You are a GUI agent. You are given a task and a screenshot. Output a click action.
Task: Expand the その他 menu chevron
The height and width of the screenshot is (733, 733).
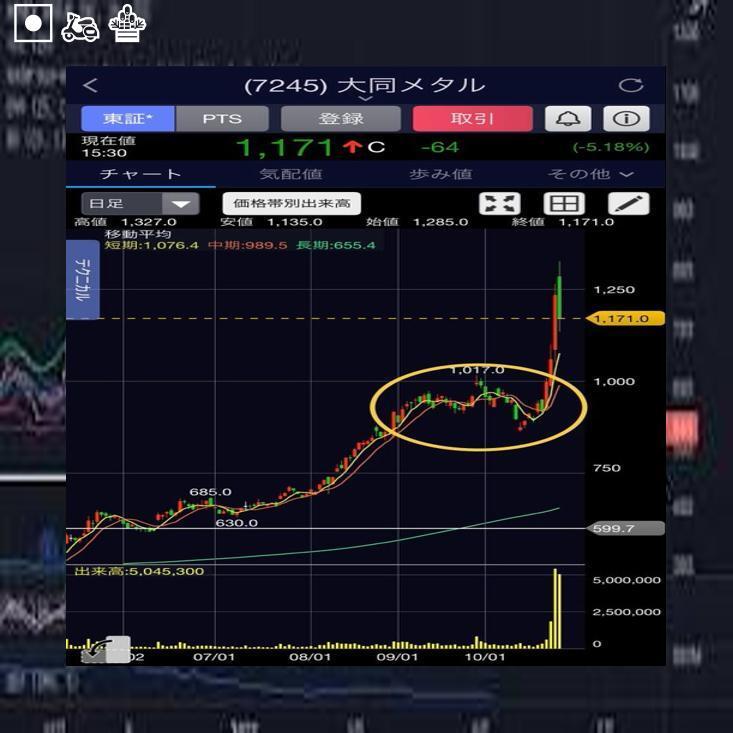click(626, 174)
